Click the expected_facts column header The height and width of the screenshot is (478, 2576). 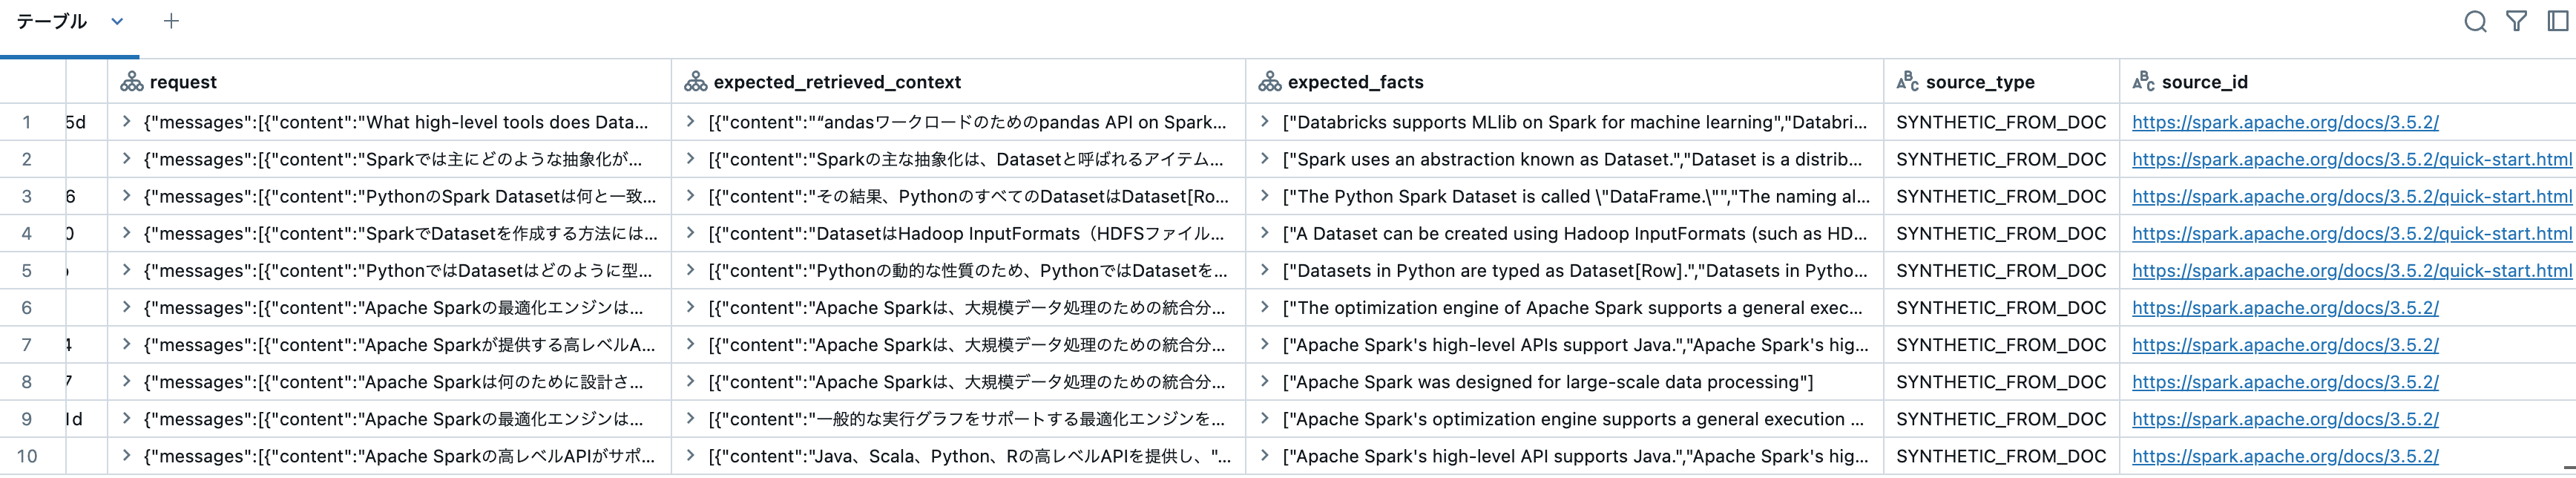1564,82
